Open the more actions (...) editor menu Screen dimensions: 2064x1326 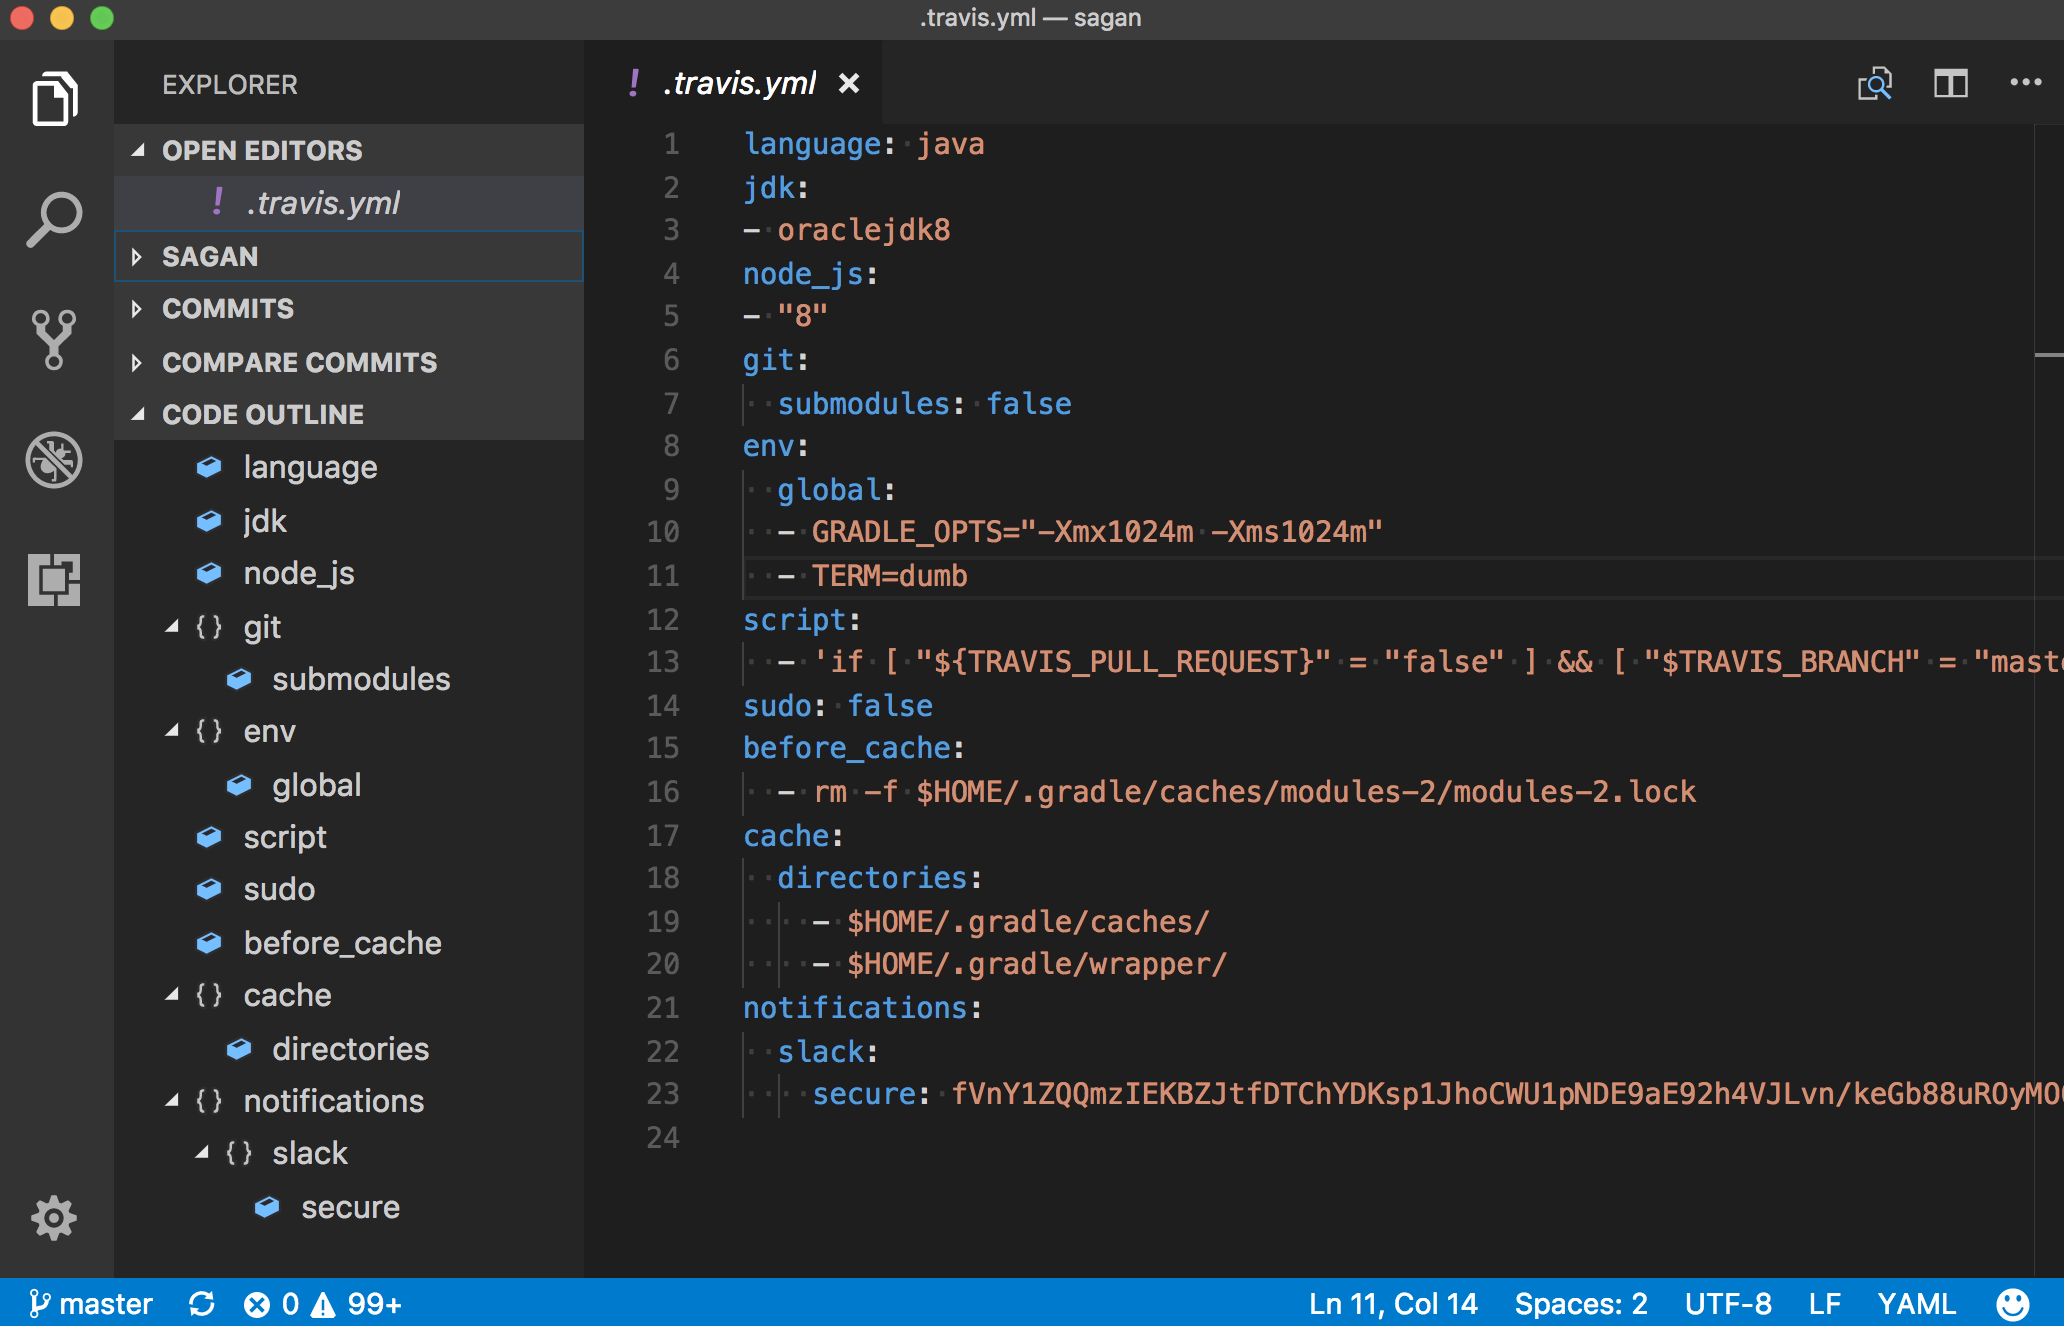pos(2025,83)
